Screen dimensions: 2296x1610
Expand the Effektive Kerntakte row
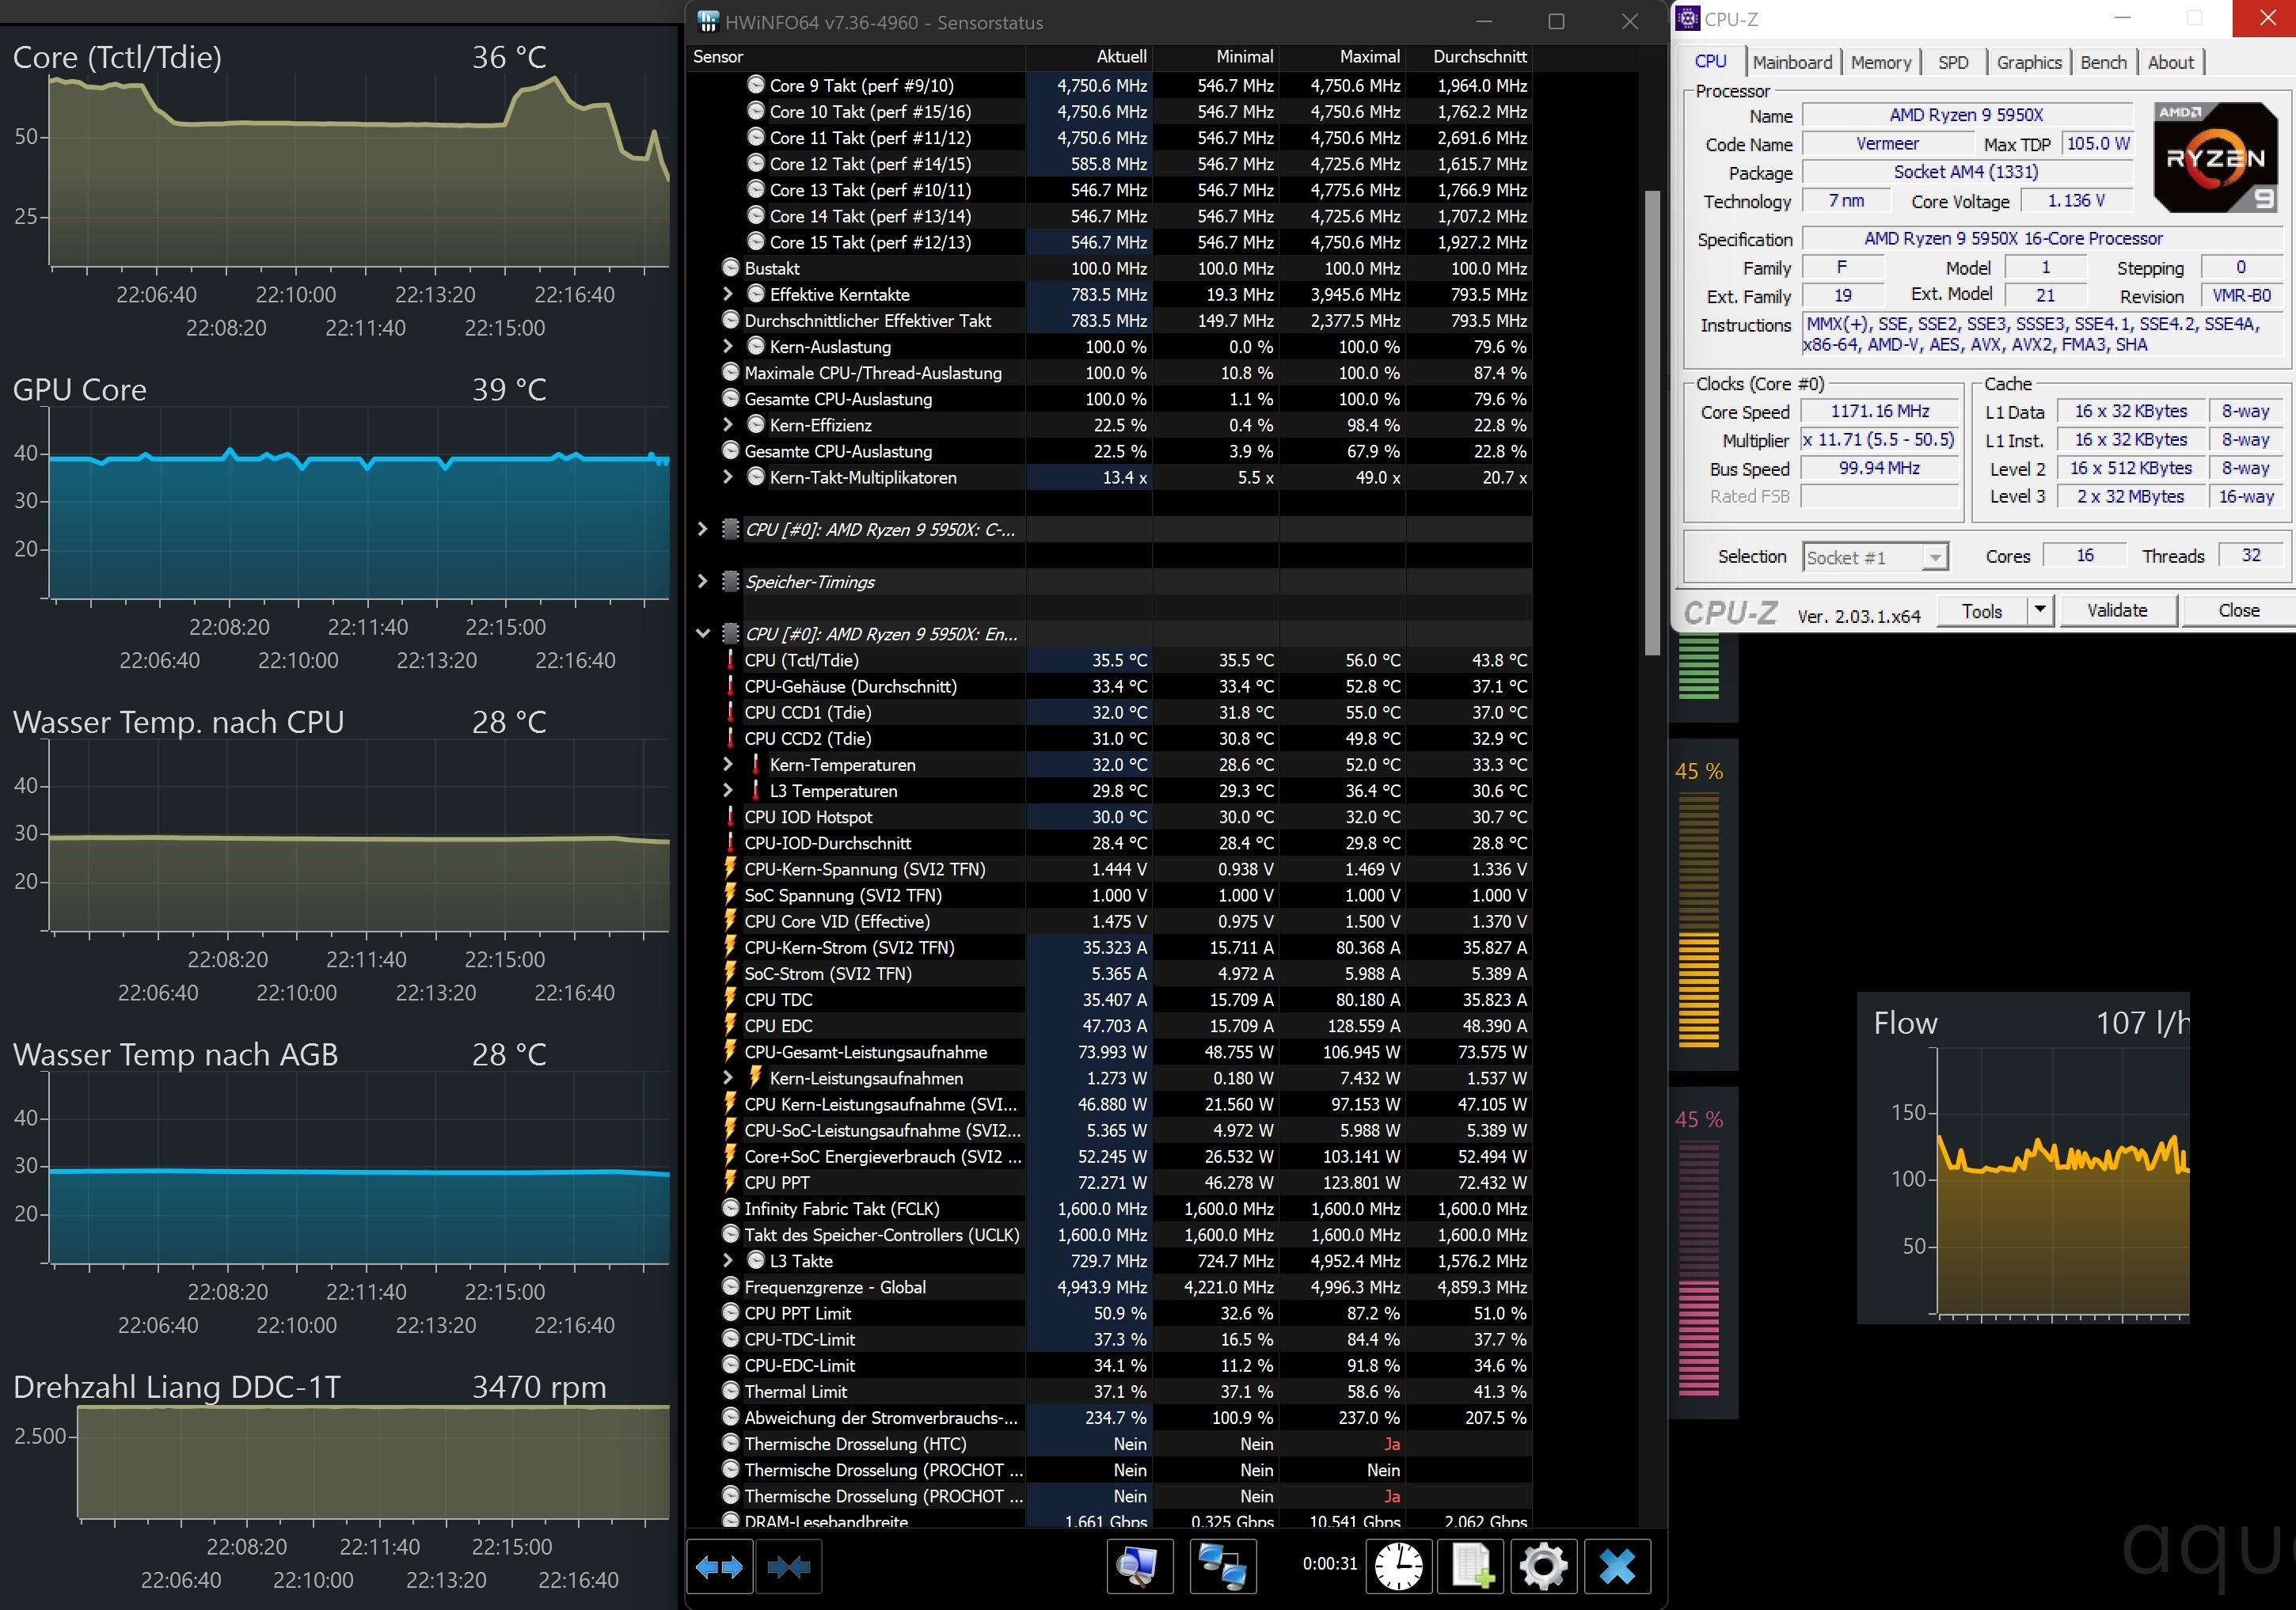[x=728, y=294]
